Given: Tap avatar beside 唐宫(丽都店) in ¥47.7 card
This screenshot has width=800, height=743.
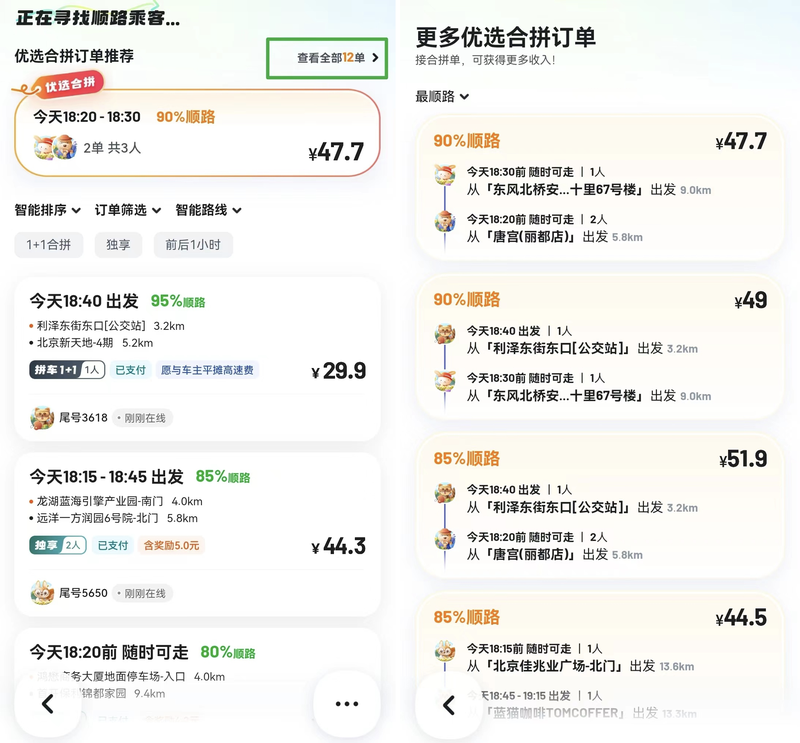Looking at the screenshot, I should point(445,221).
